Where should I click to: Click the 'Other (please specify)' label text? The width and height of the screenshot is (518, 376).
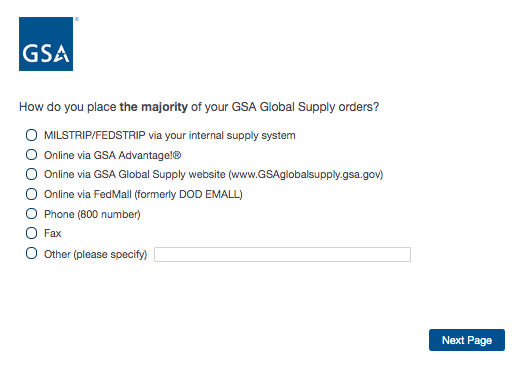(96, 254)
